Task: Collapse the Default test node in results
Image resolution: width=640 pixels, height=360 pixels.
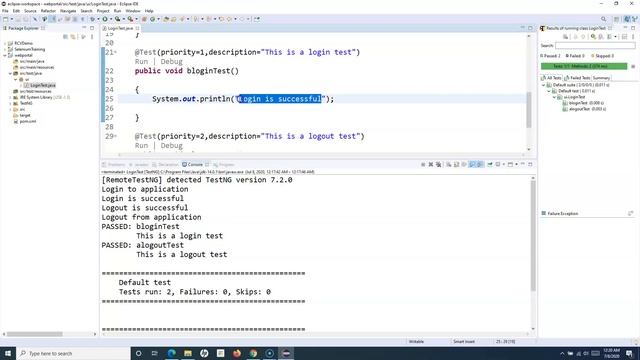Action: click(549, 91)
